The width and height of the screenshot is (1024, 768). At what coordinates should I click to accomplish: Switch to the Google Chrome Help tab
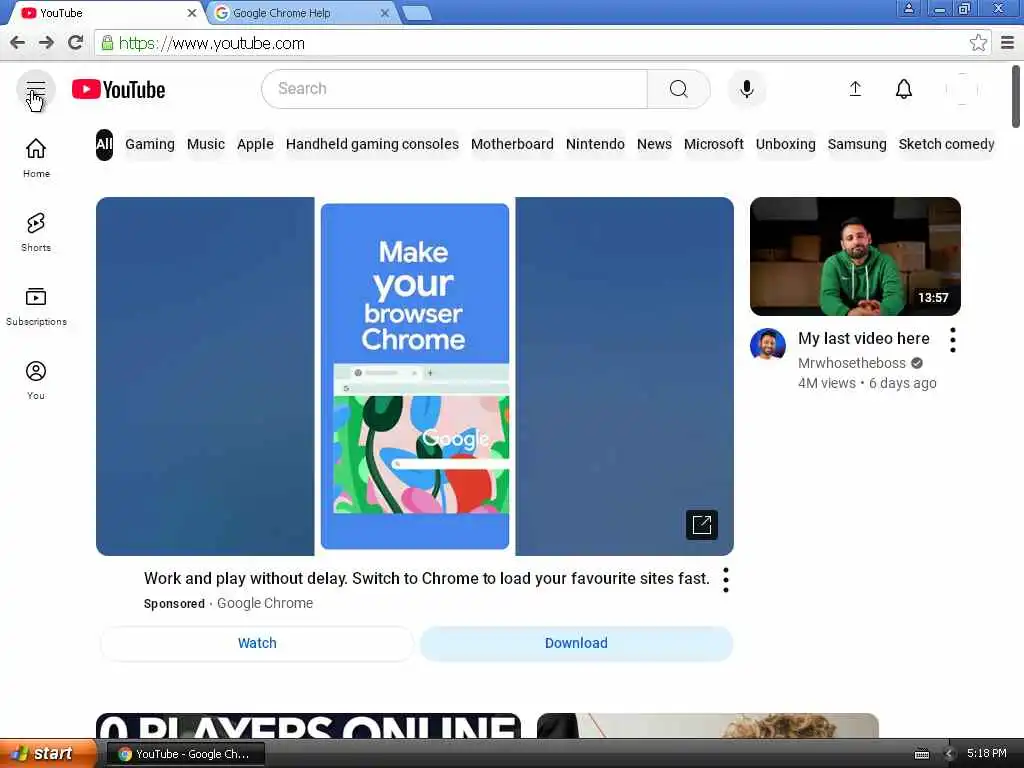300,13
